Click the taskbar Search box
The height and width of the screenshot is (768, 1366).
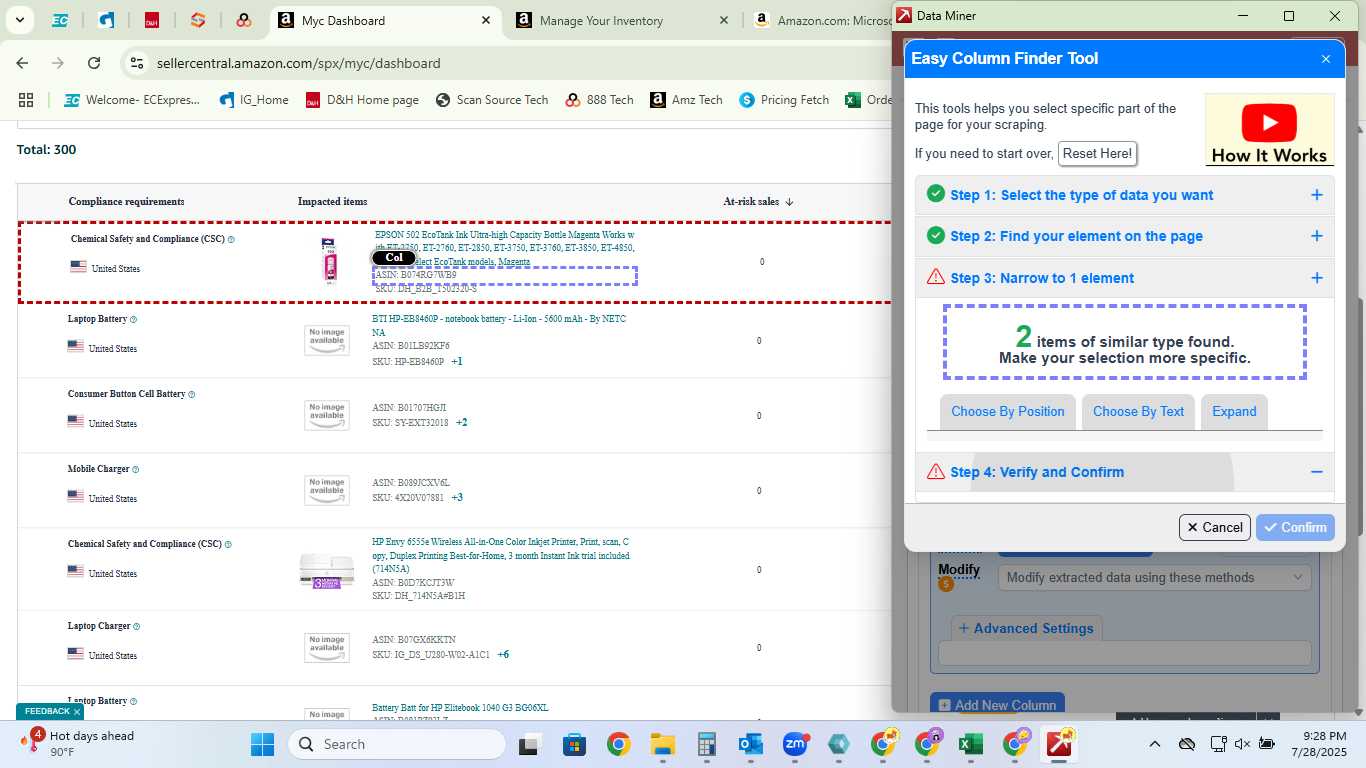coord(397,744)
